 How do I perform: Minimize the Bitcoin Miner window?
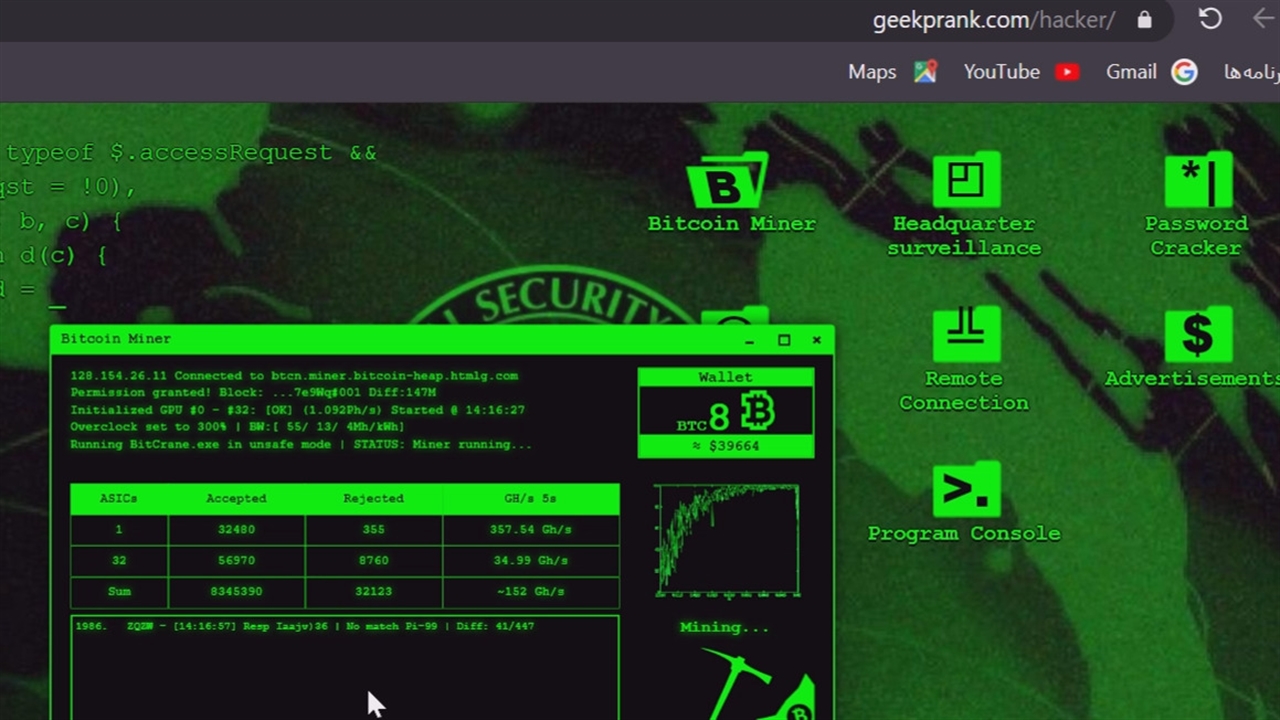coord(750,341)
